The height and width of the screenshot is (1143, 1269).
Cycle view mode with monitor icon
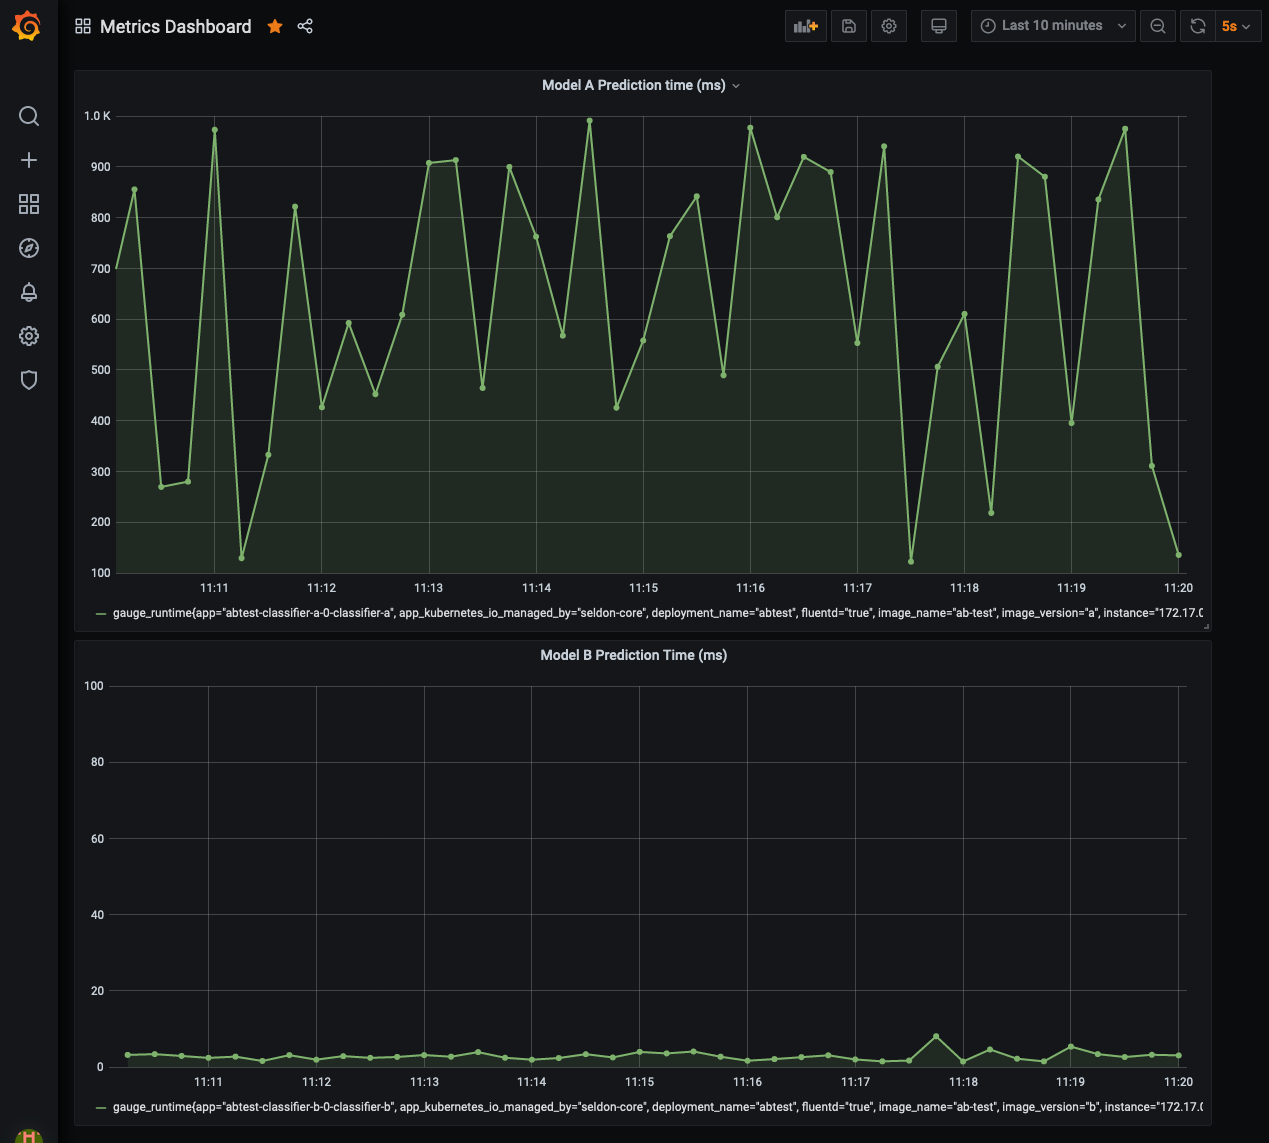point(938,26)
